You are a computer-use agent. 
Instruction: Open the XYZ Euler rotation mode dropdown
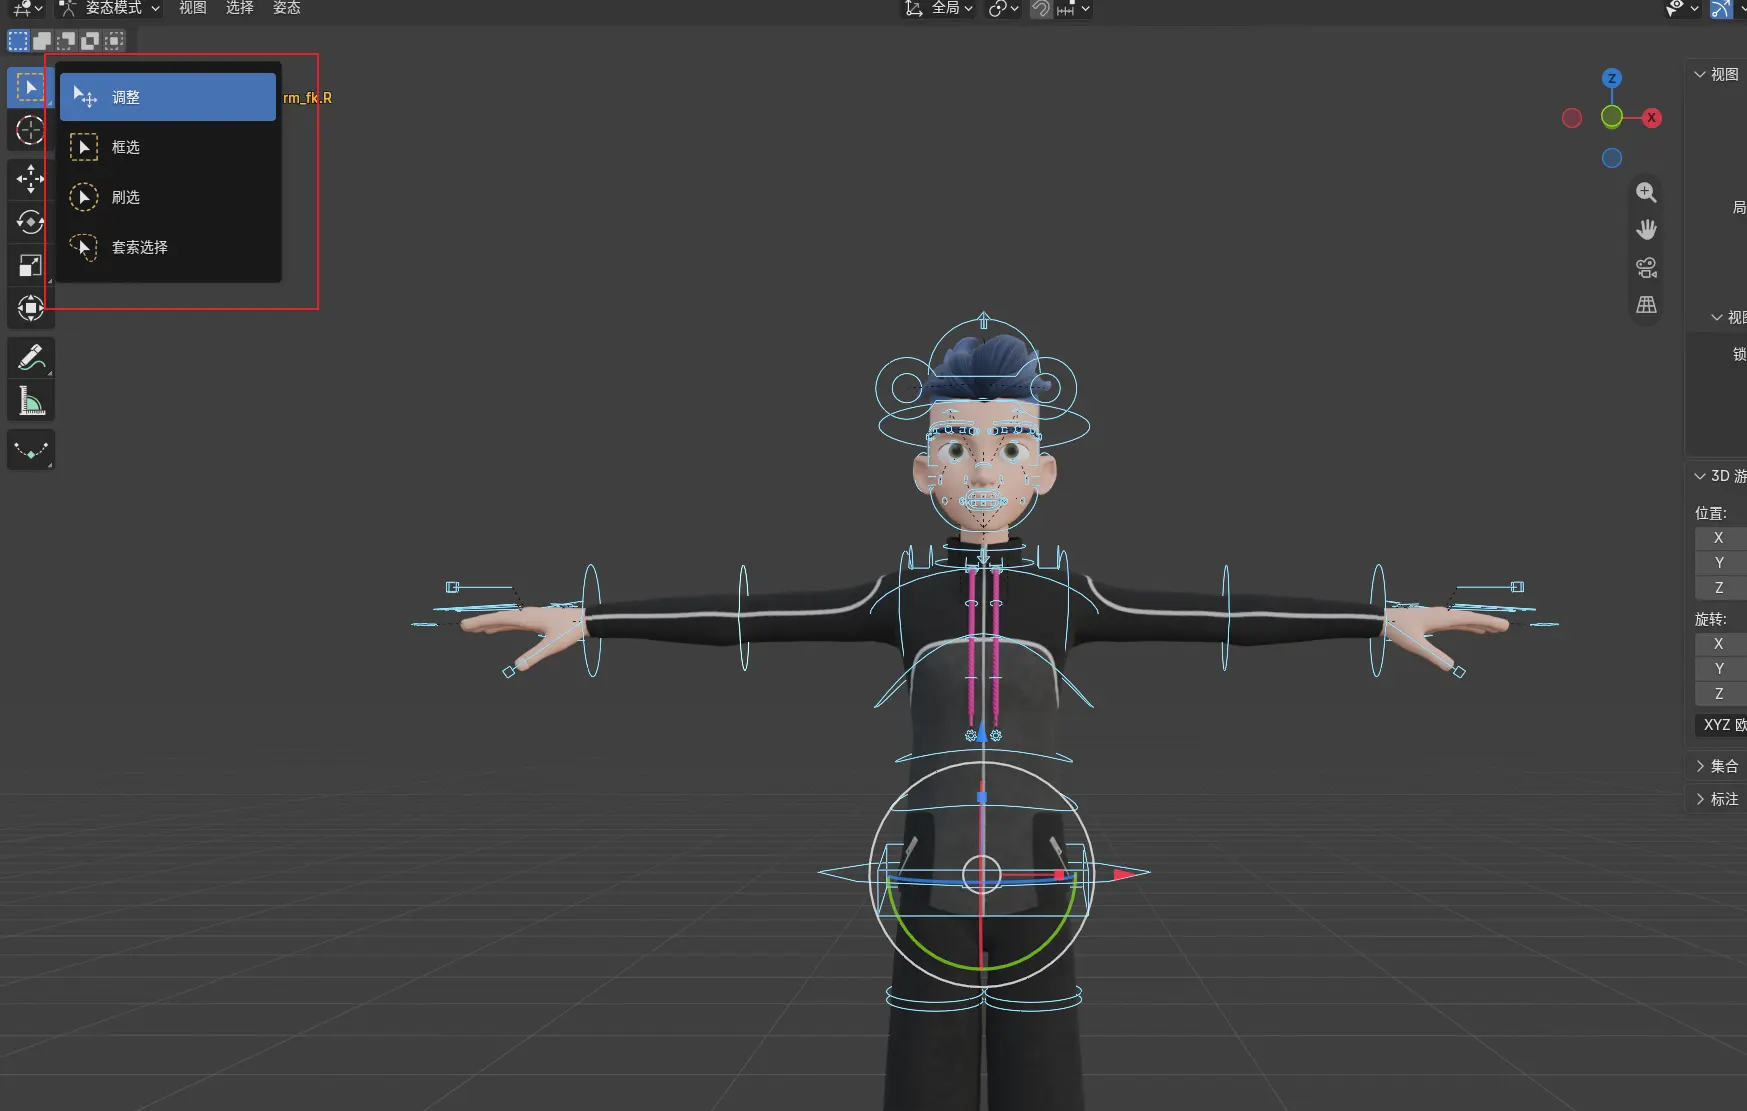coord(1721,724)
